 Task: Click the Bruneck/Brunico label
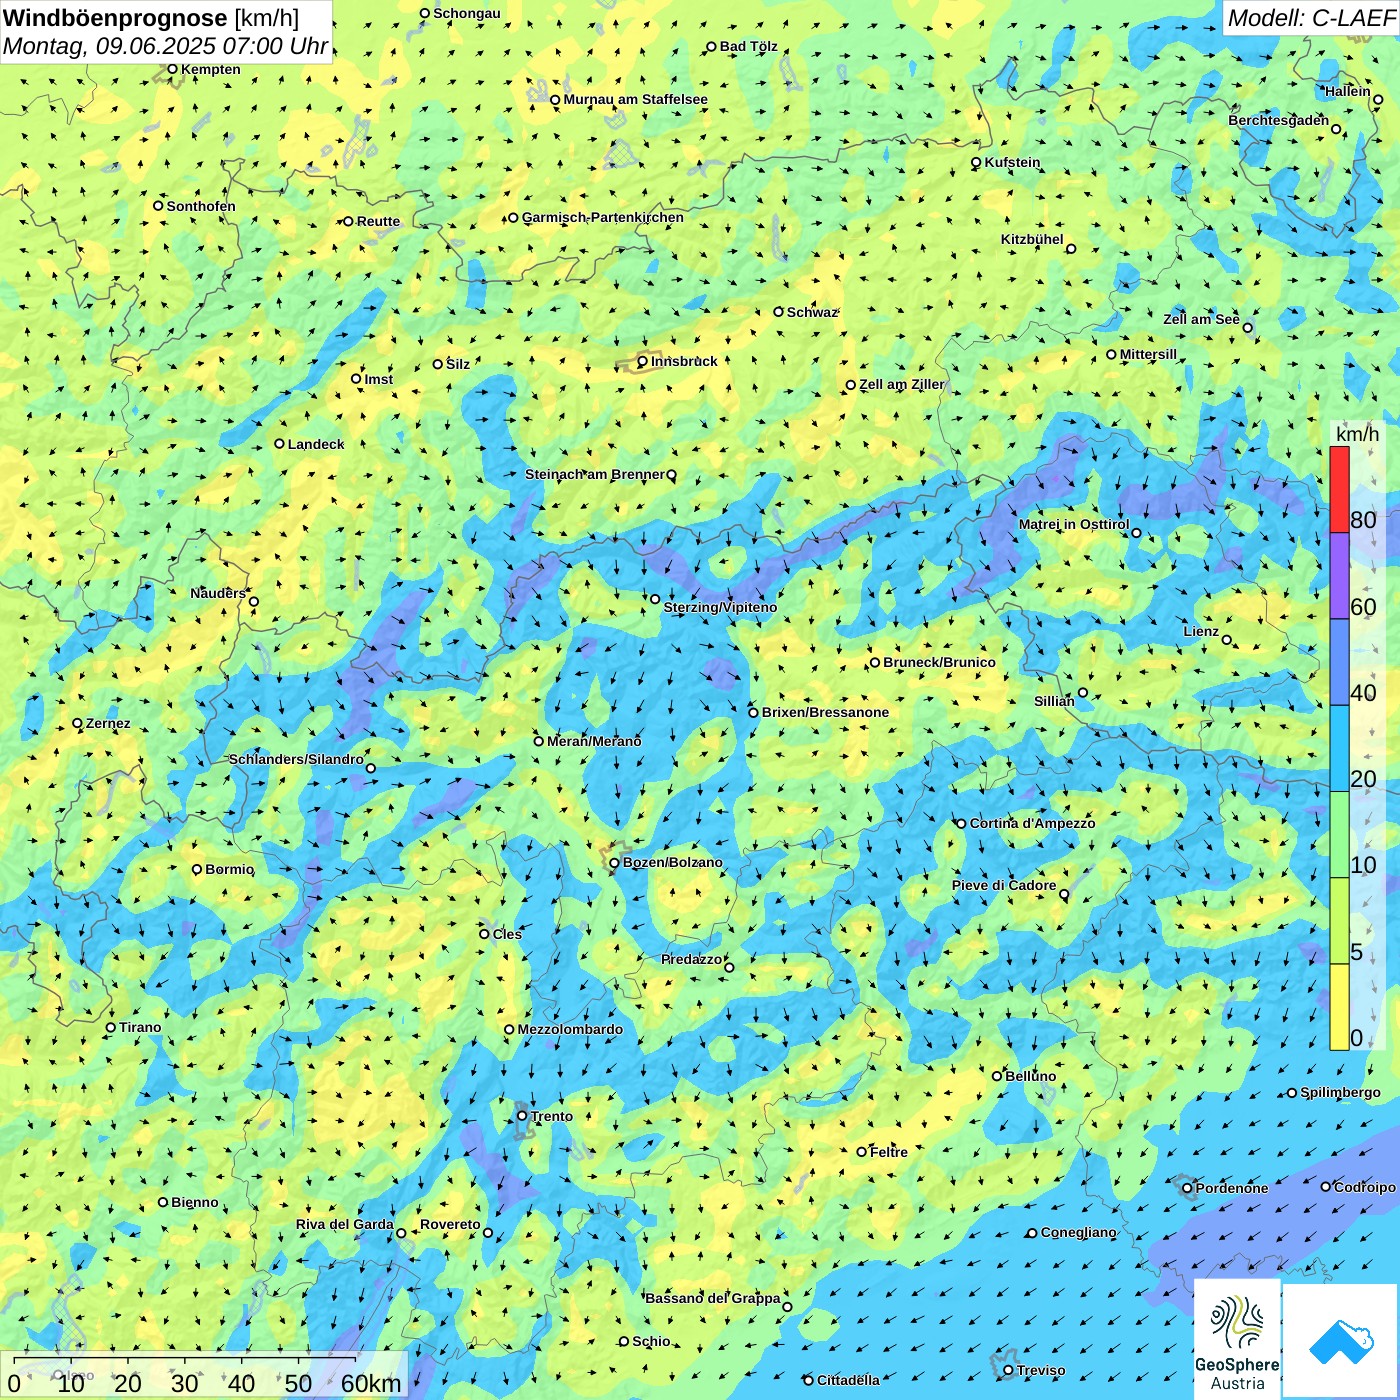pos(939,662)
